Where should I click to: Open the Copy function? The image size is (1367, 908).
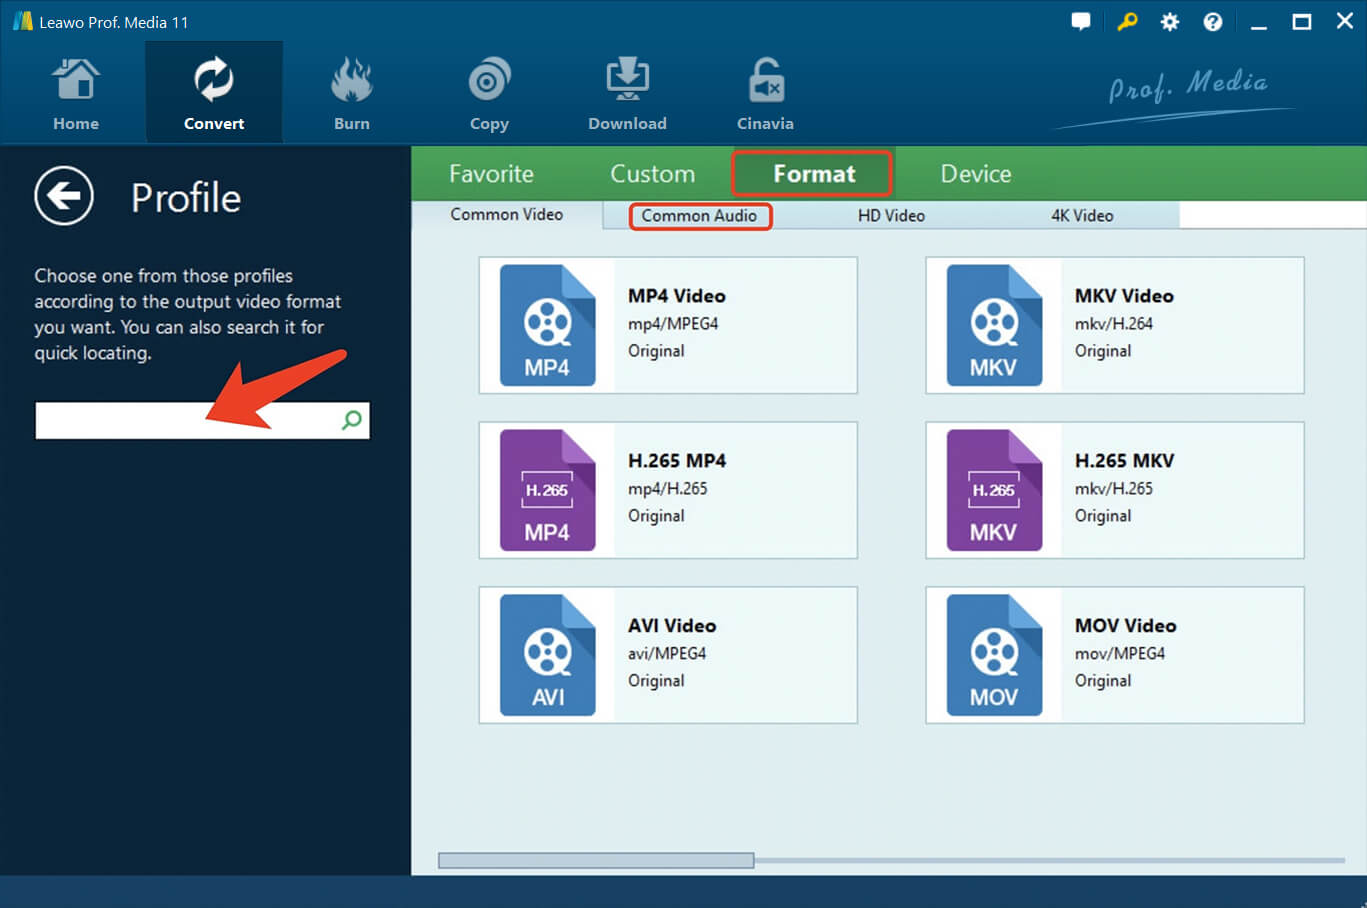[x=489, y=90]
